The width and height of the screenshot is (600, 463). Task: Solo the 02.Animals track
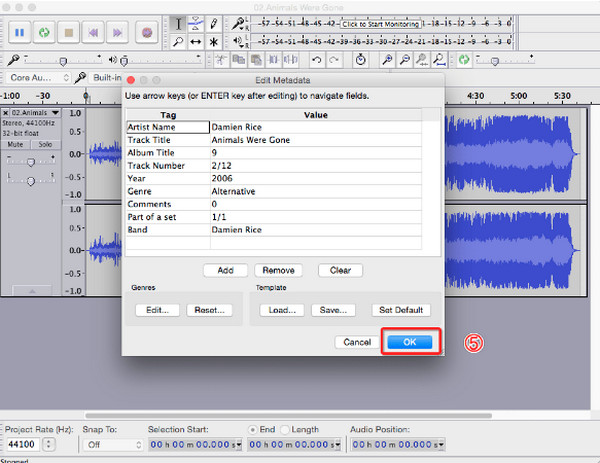(x=45, y=144)
